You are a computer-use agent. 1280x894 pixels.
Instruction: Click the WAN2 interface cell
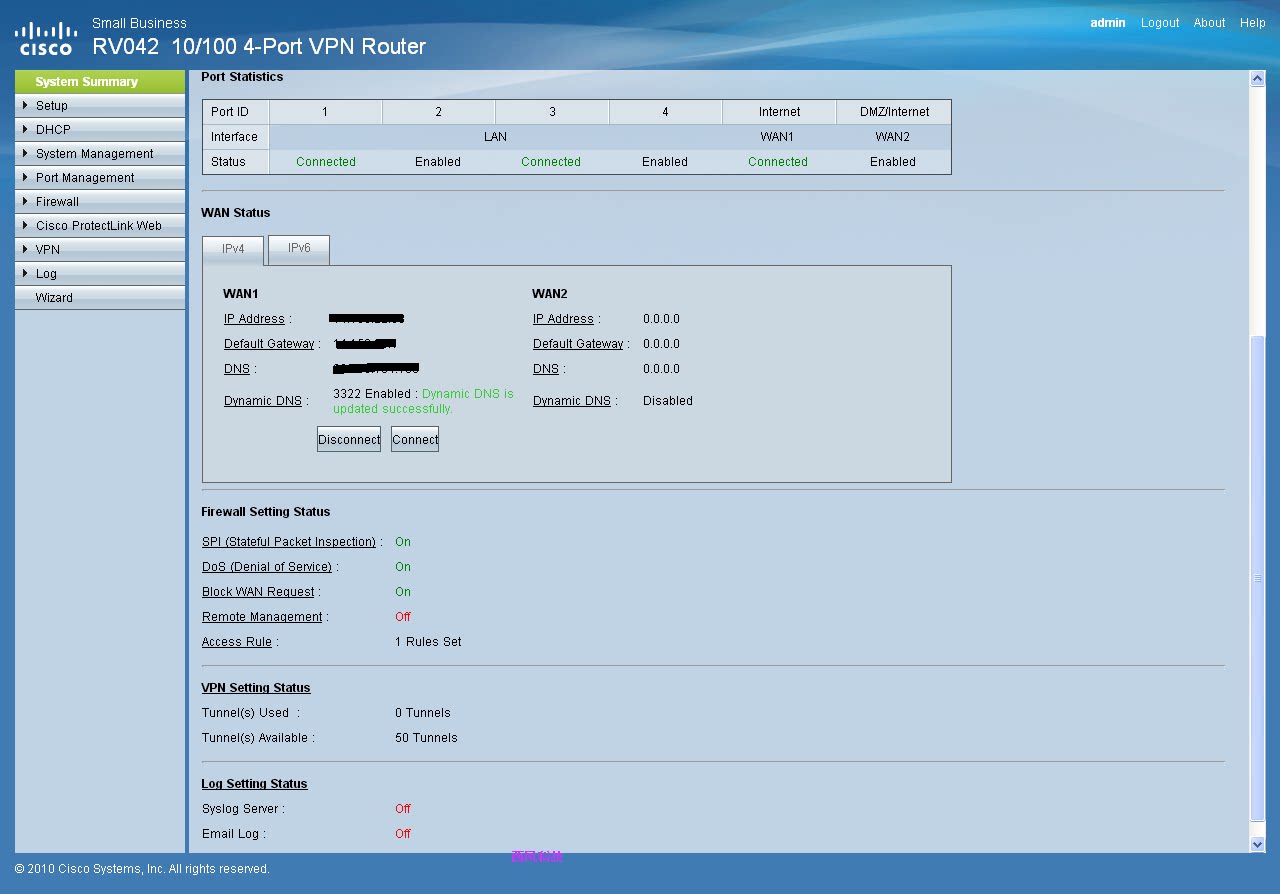tap(893, 137)
